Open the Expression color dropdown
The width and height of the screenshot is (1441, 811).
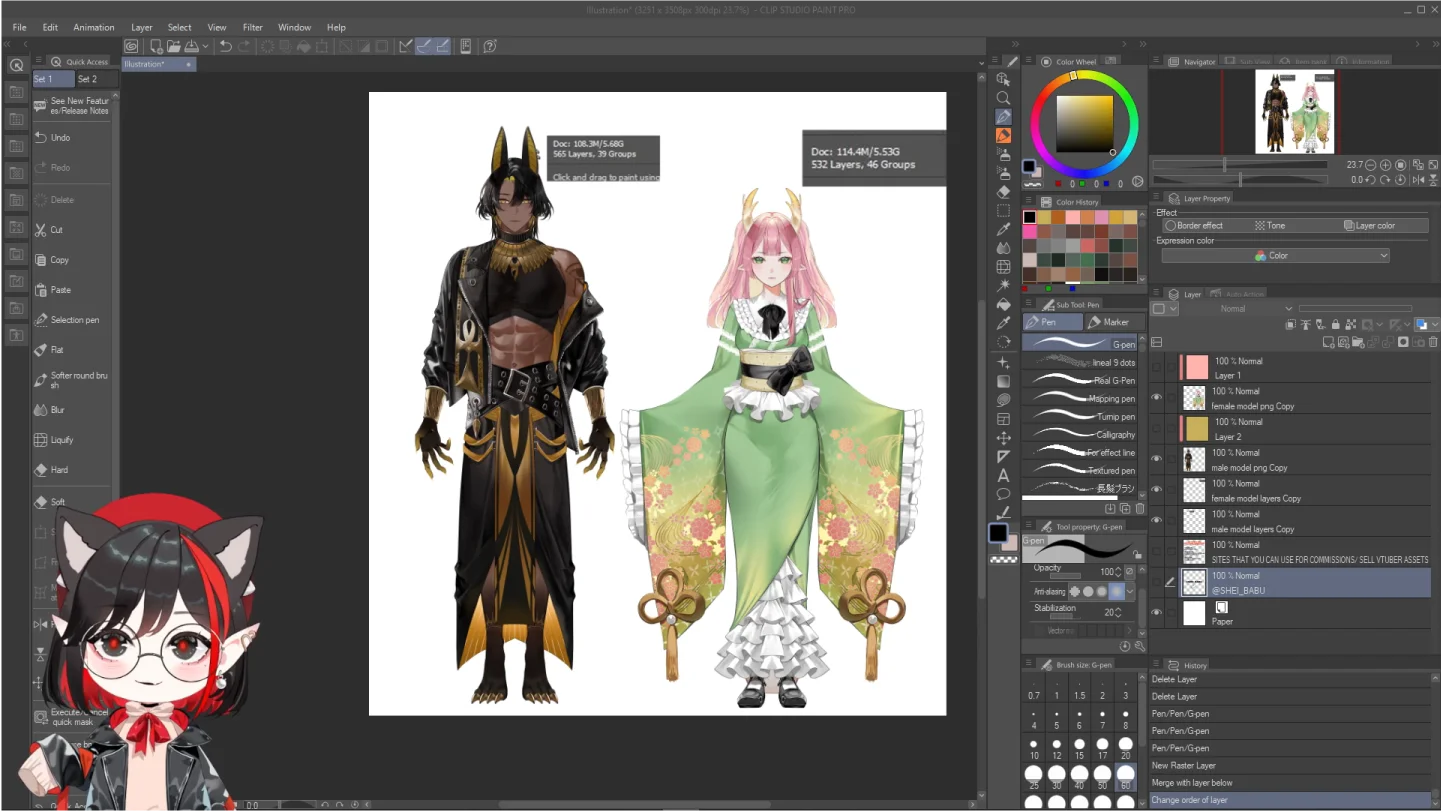[1276, 256]
